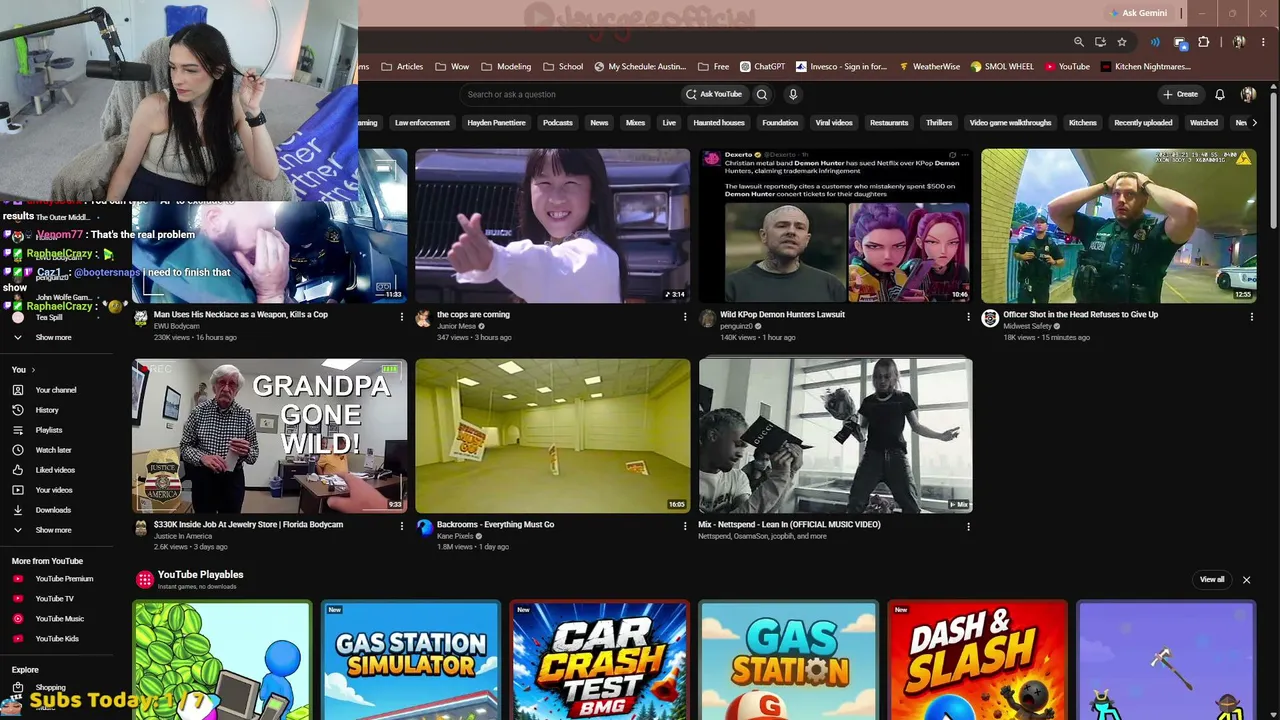
Task: Open the ChatGPT bookmark
Action: click(763, 67)
